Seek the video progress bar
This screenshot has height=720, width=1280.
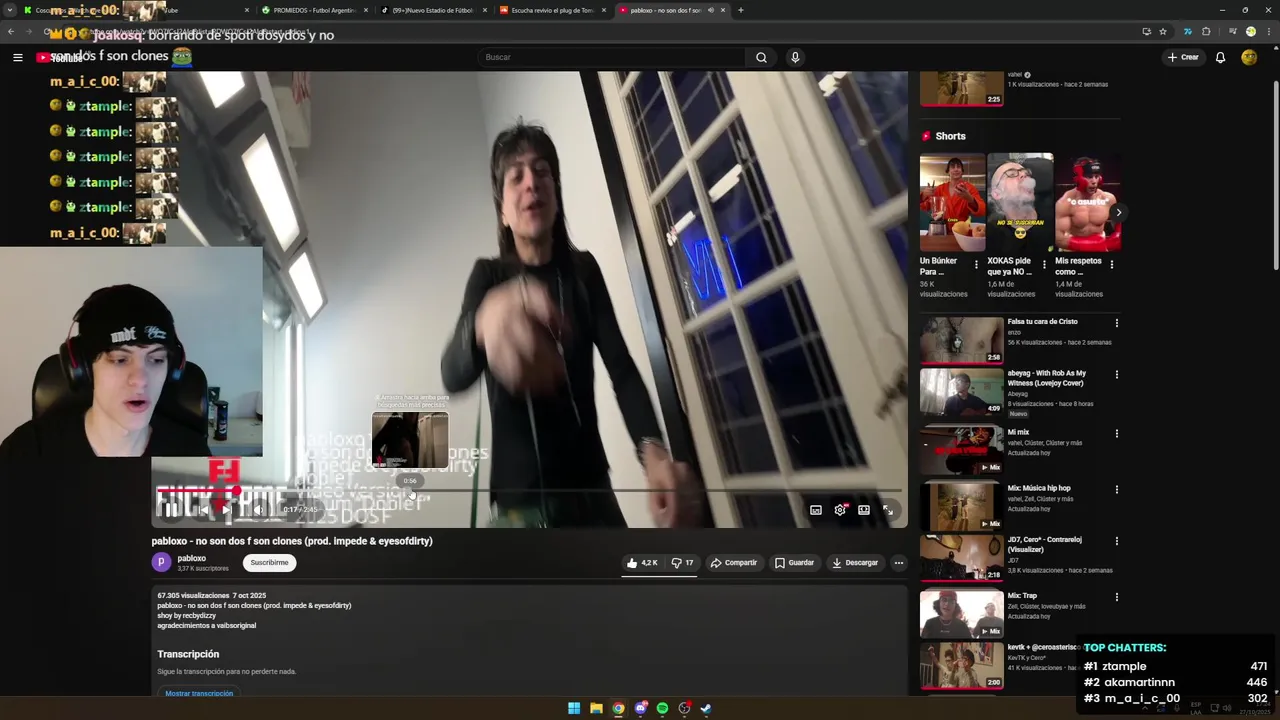[x=530, y=491]
